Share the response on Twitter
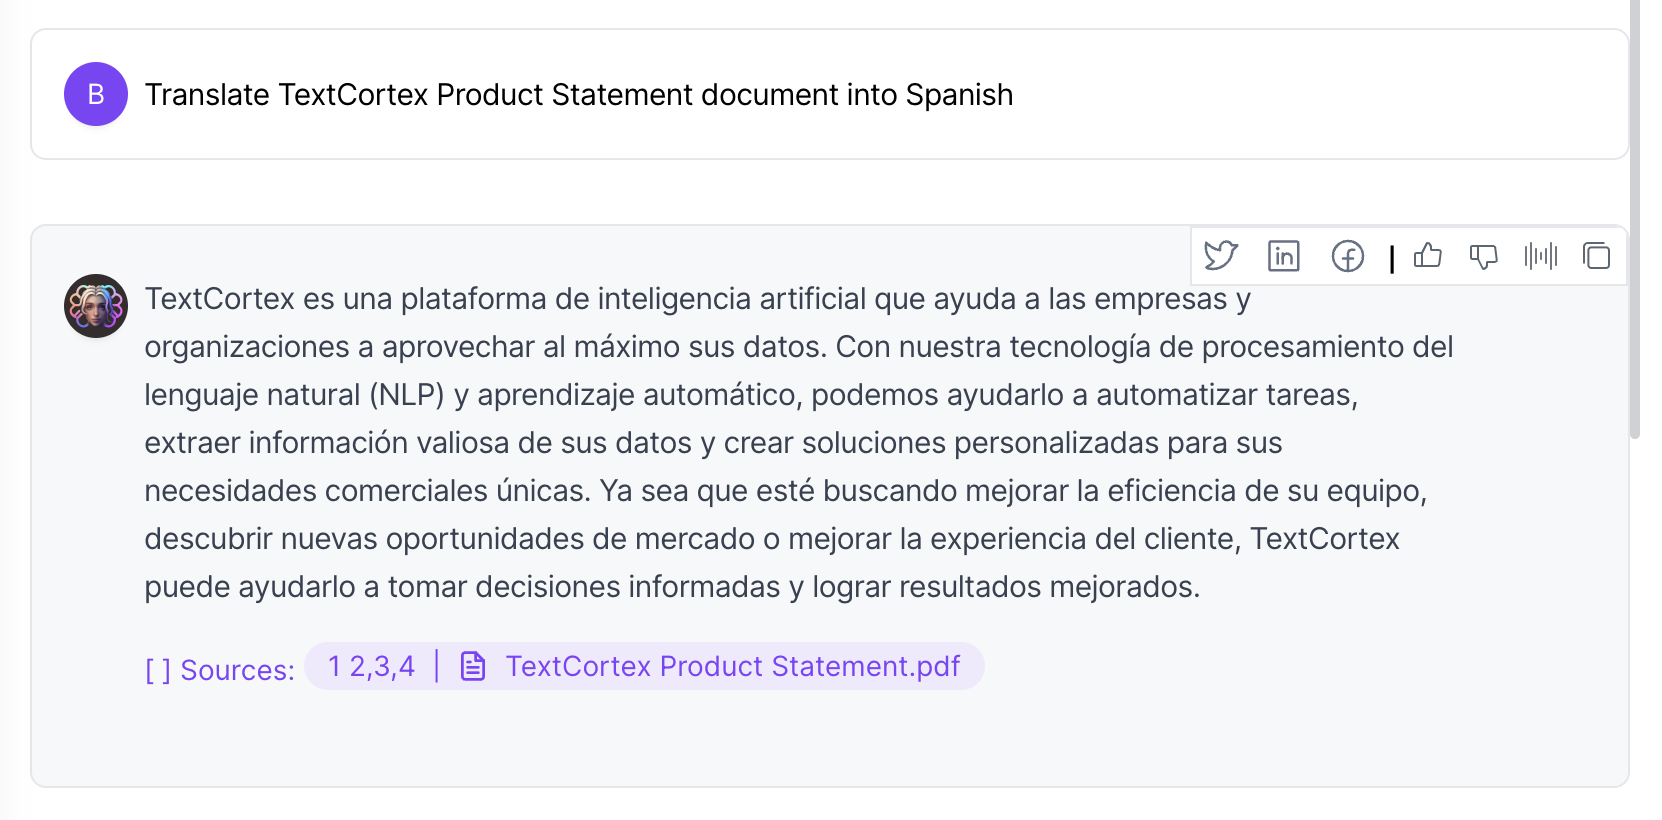This screenshot has height=820, width=1662. click(1221, 257)
